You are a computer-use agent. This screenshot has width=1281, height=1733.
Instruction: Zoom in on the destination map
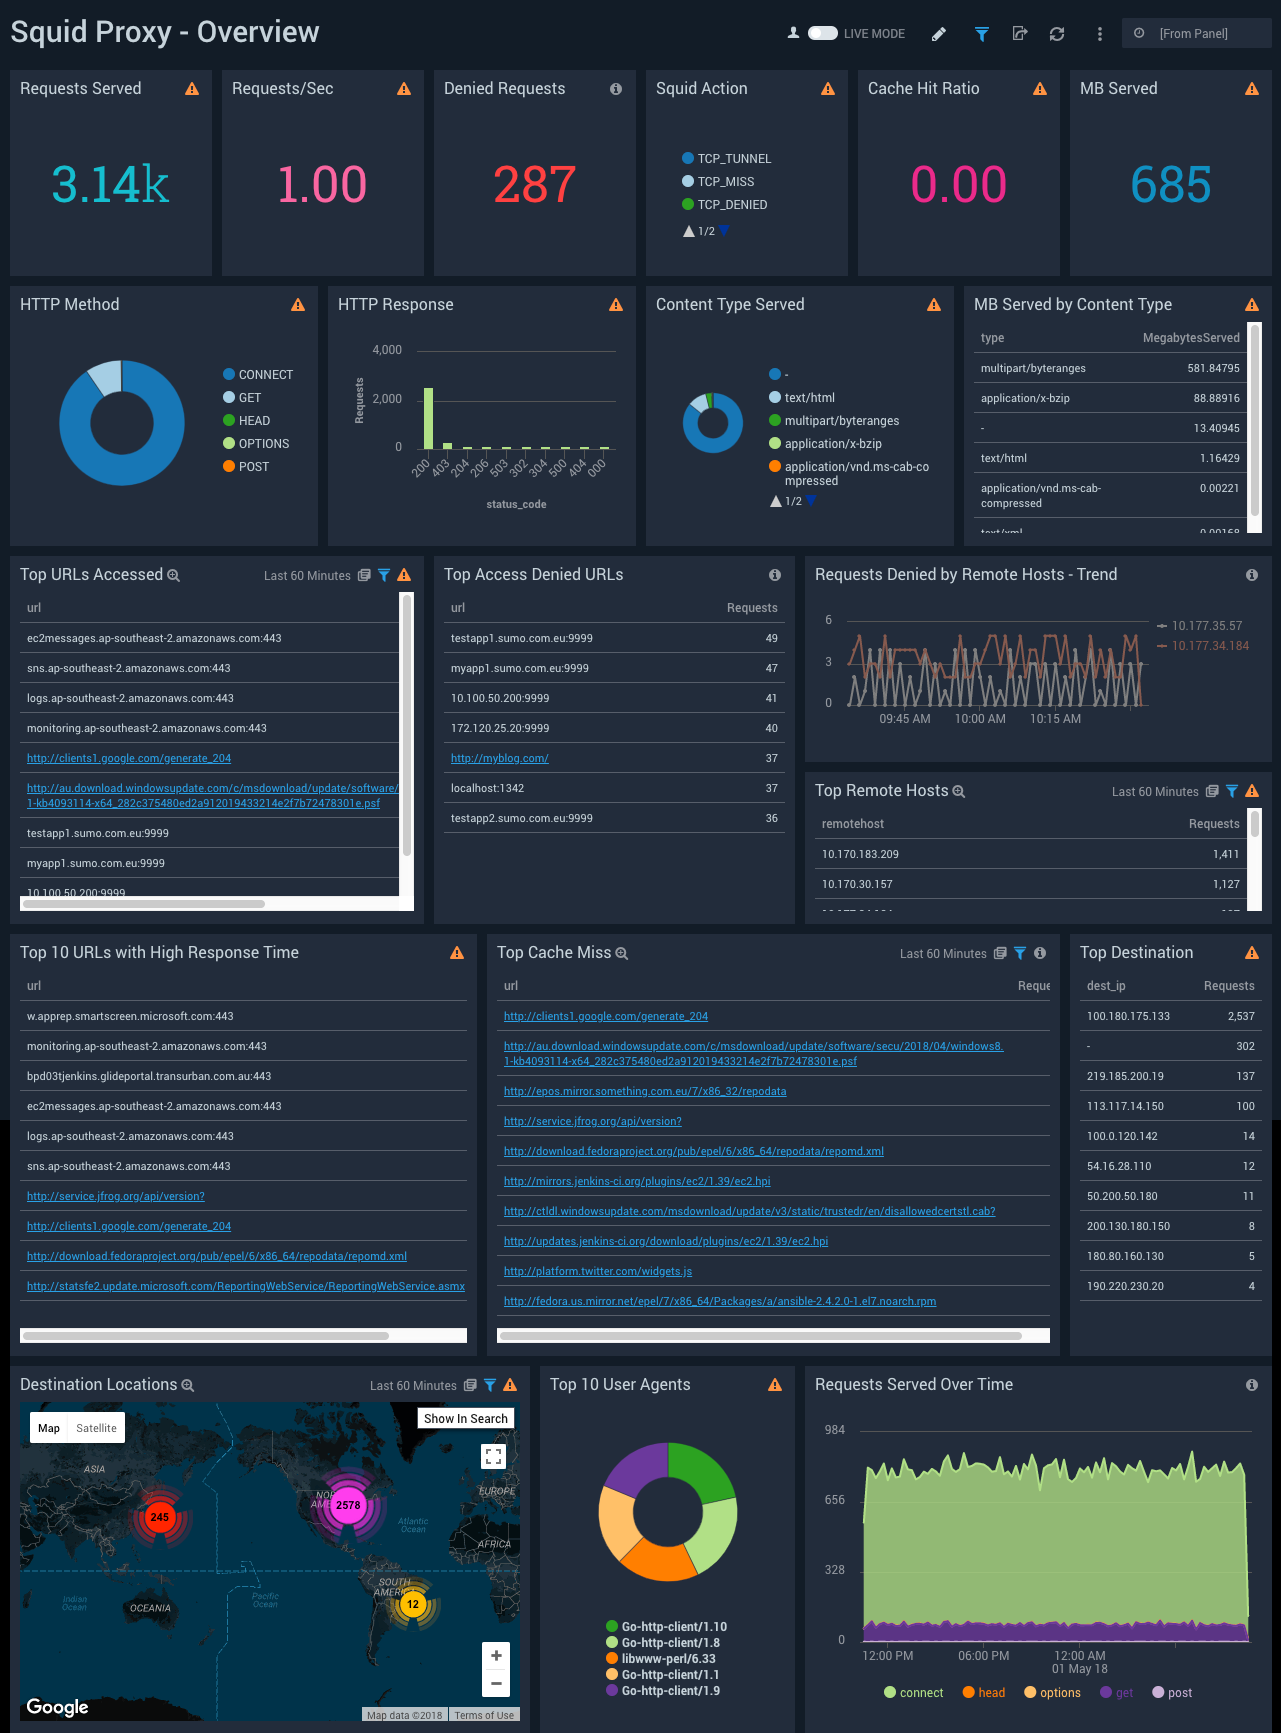[x=496, y=1656]
